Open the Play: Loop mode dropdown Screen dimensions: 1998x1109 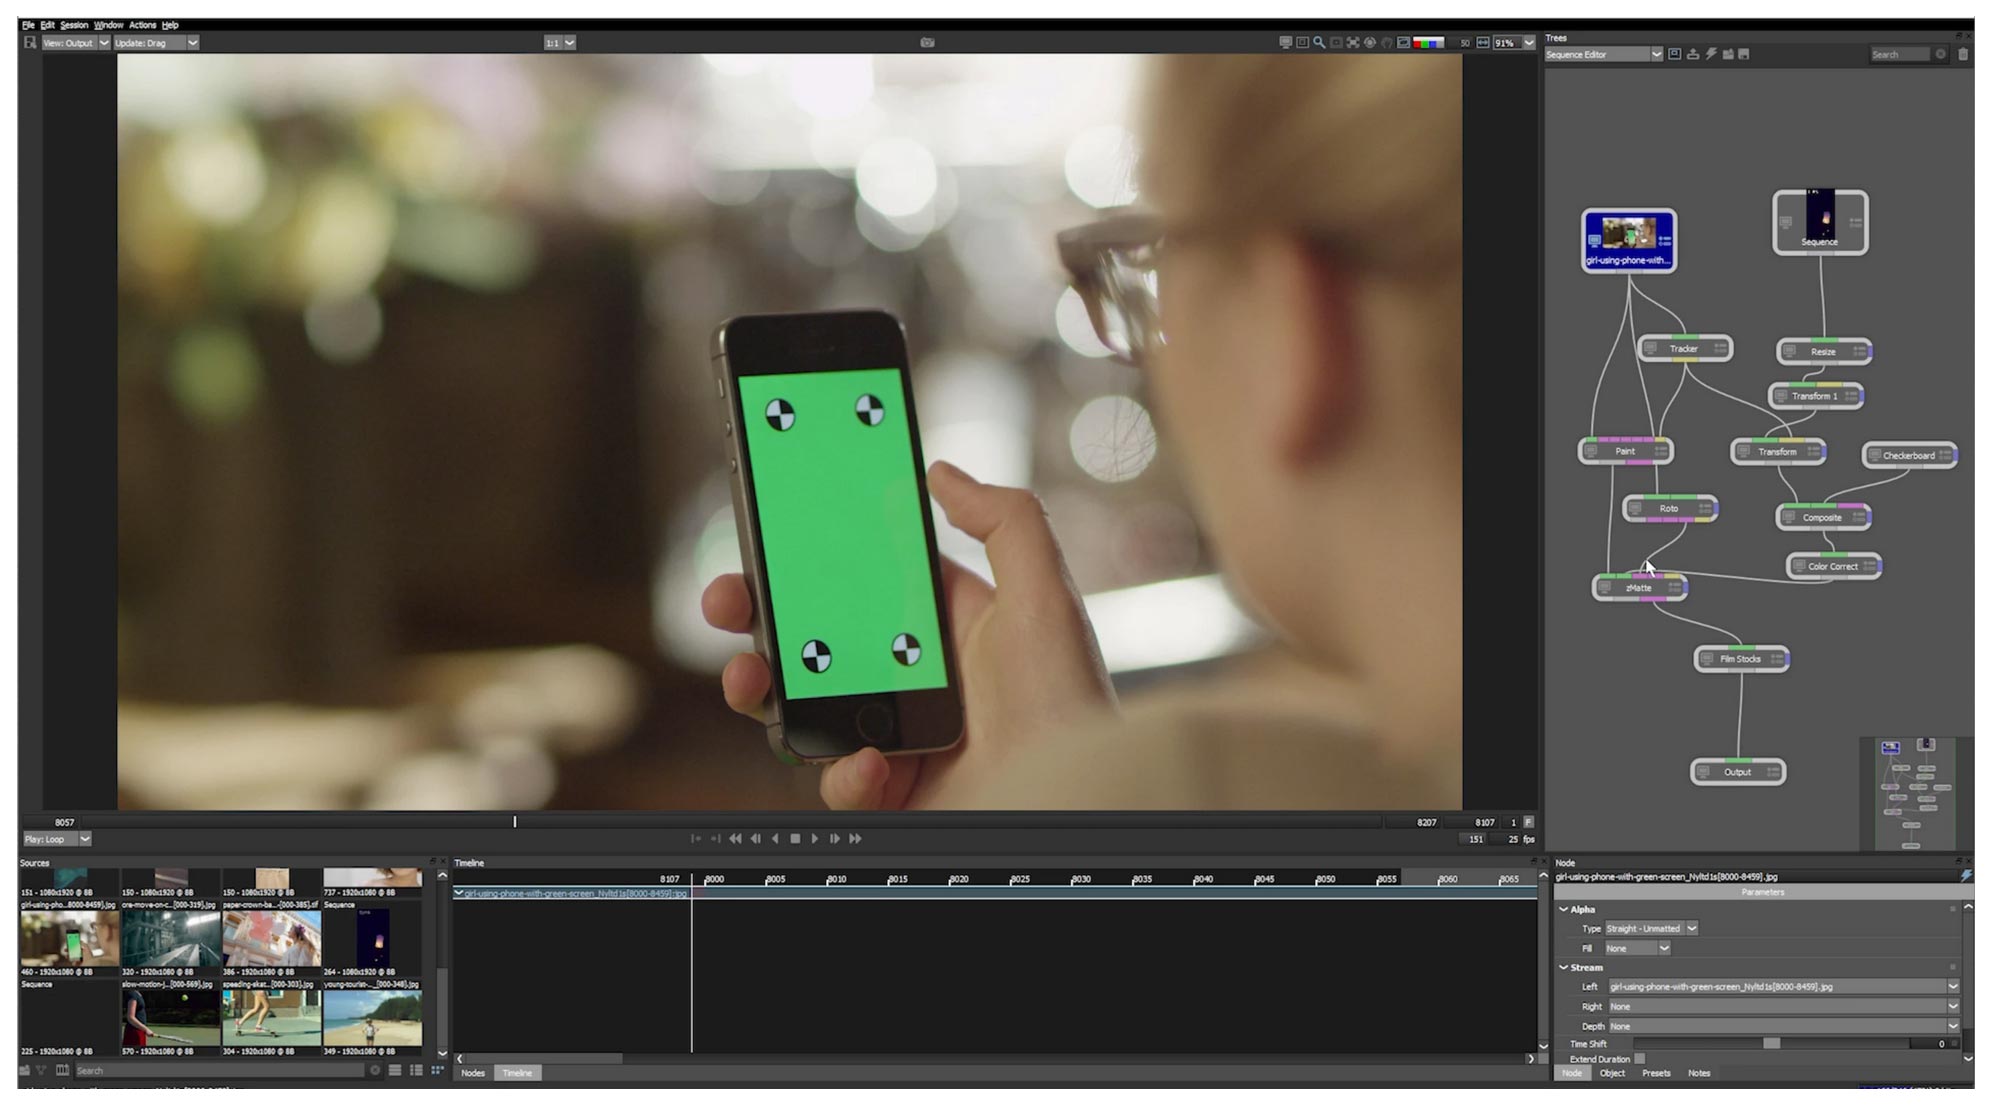click(x=57, y=839)
